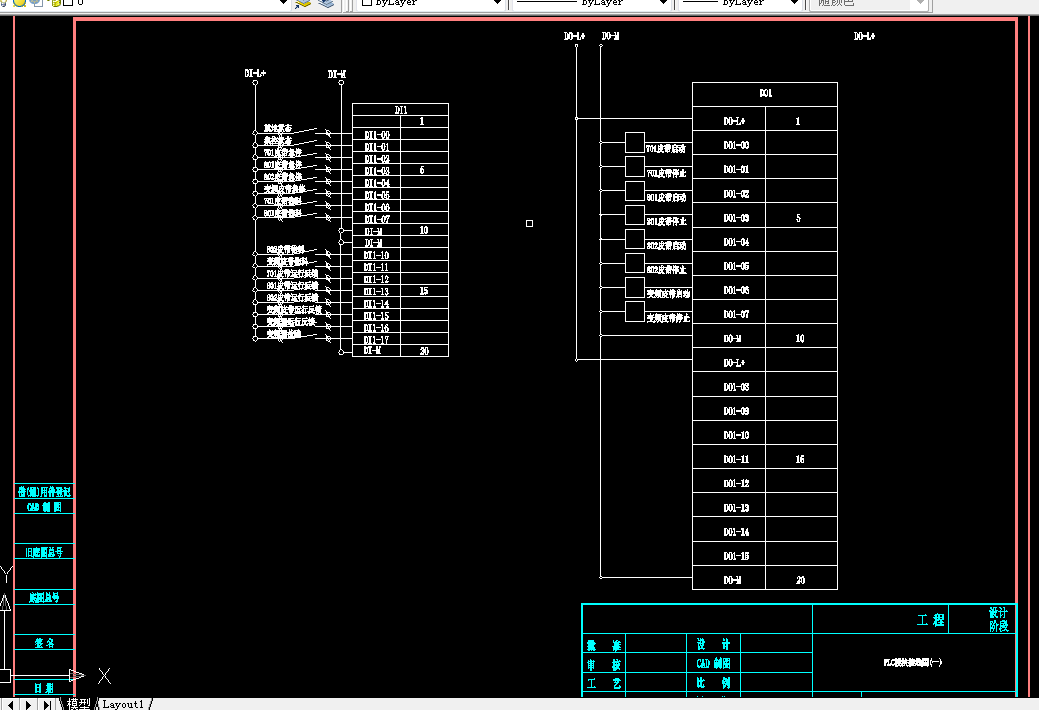The image size is (1039, 710).
Task: Select the DO1-04 terminal label
Action: click(x=736, y=242)
